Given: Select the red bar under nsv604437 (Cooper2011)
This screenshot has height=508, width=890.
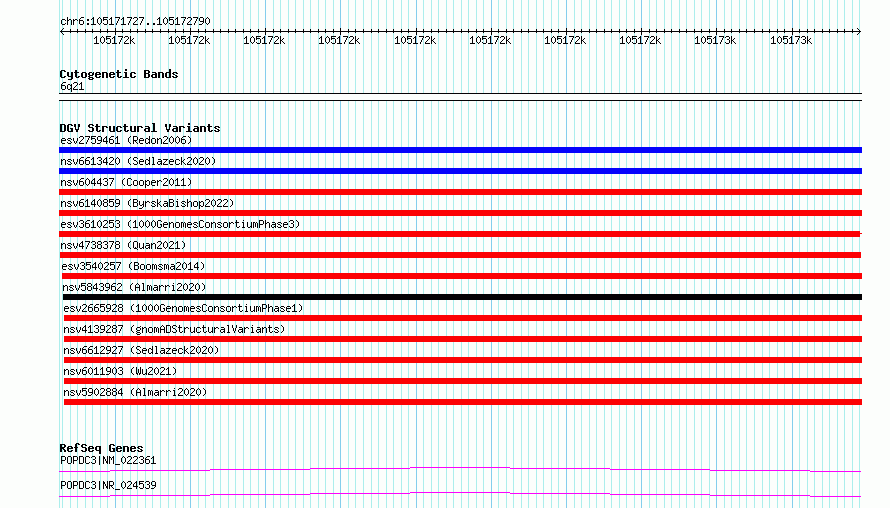Looking at the screenshot, I should coord(460,192).
